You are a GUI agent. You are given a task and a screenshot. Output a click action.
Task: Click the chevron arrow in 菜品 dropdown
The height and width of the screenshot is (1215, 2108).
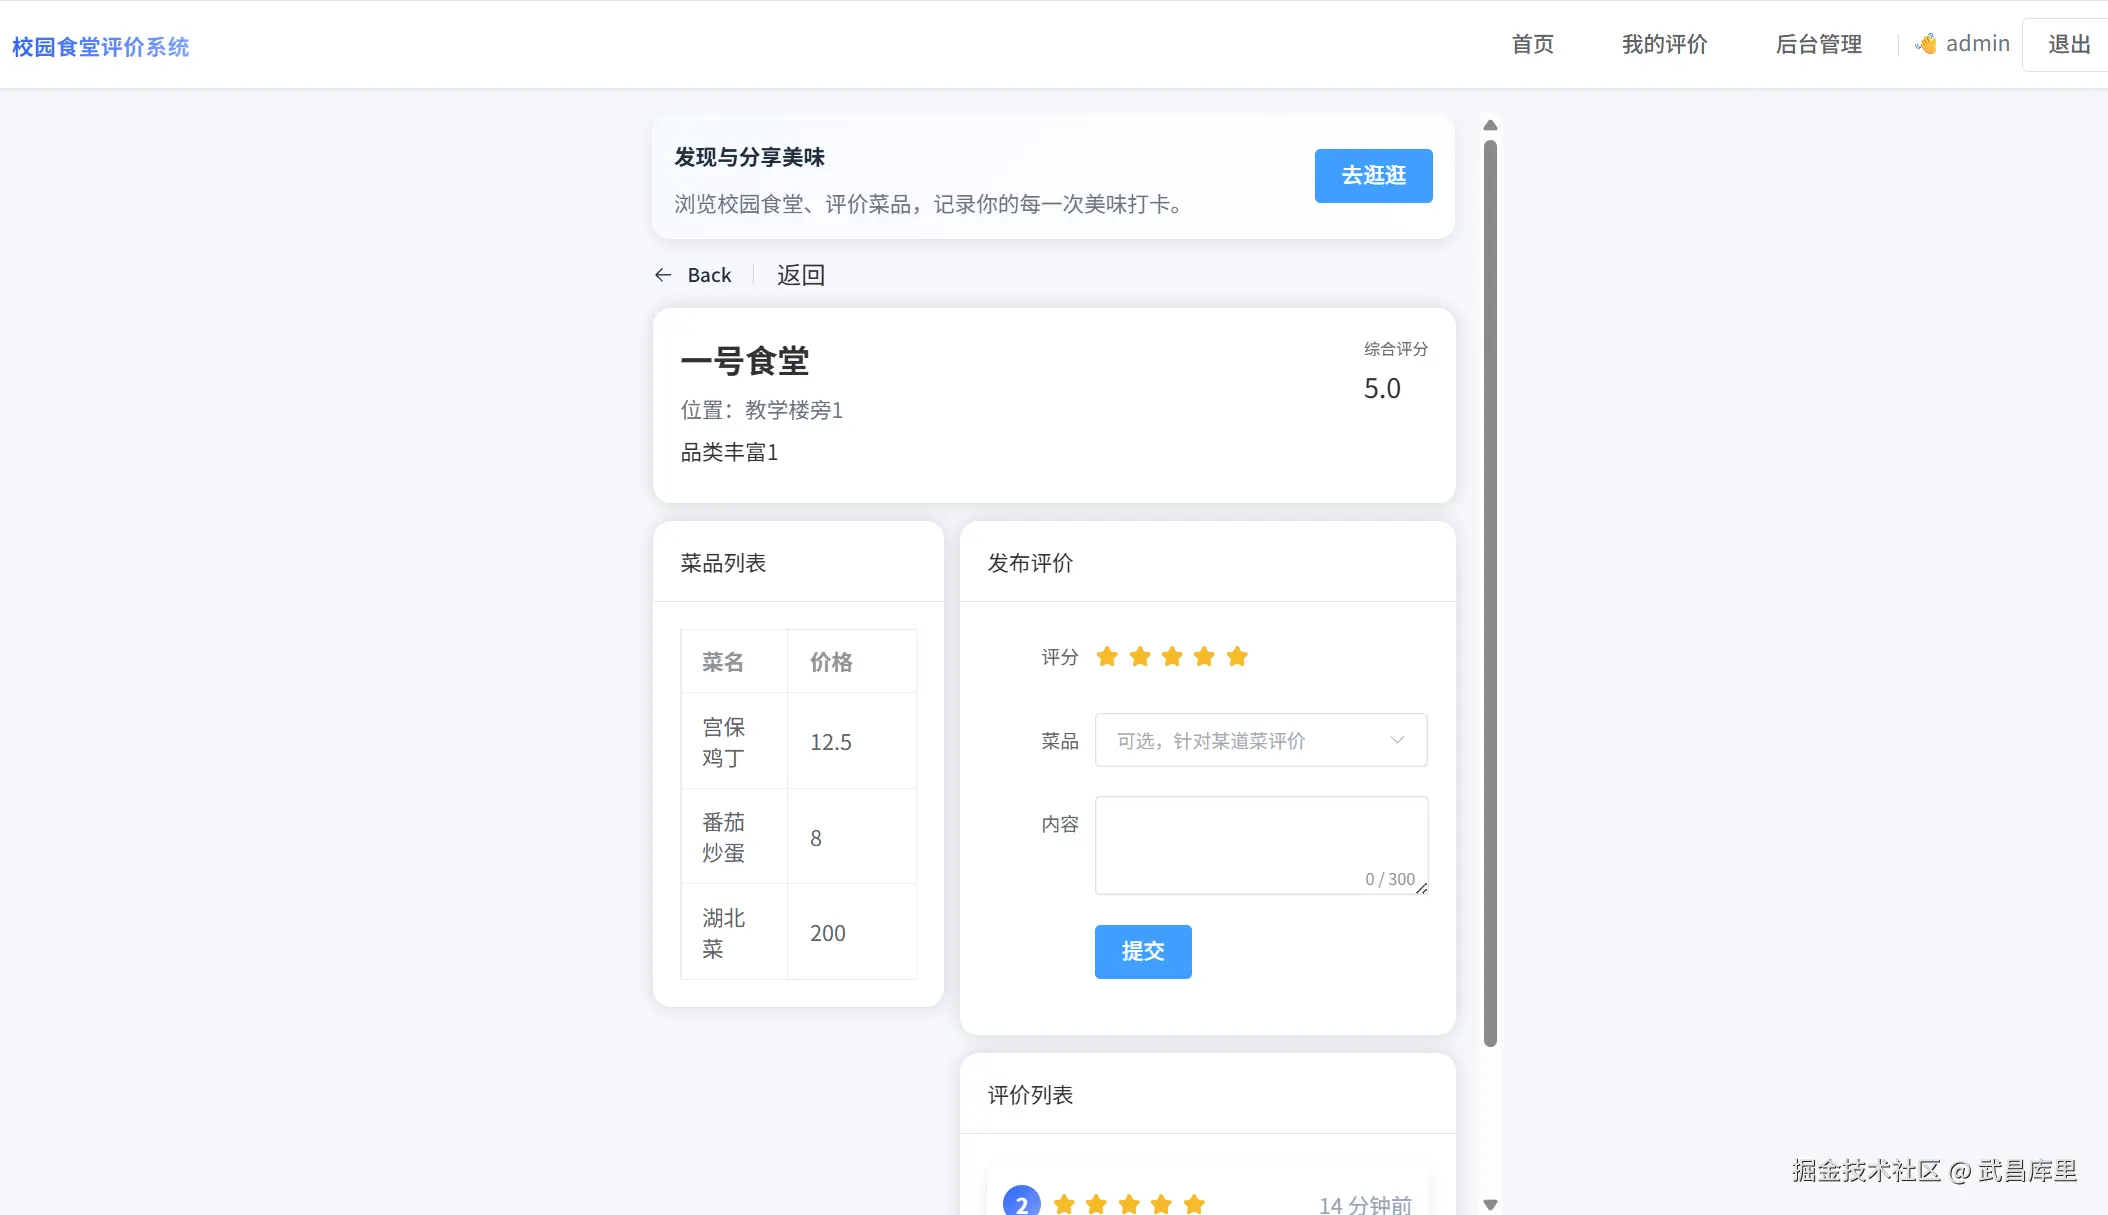(x=1397, y=741)
